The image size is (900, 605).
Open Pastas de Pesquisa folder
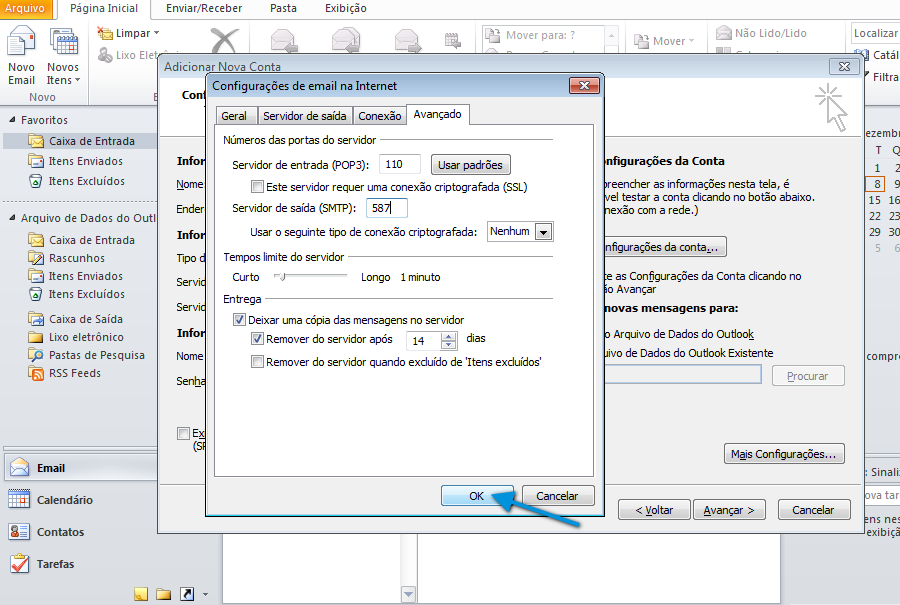point(96,355)
